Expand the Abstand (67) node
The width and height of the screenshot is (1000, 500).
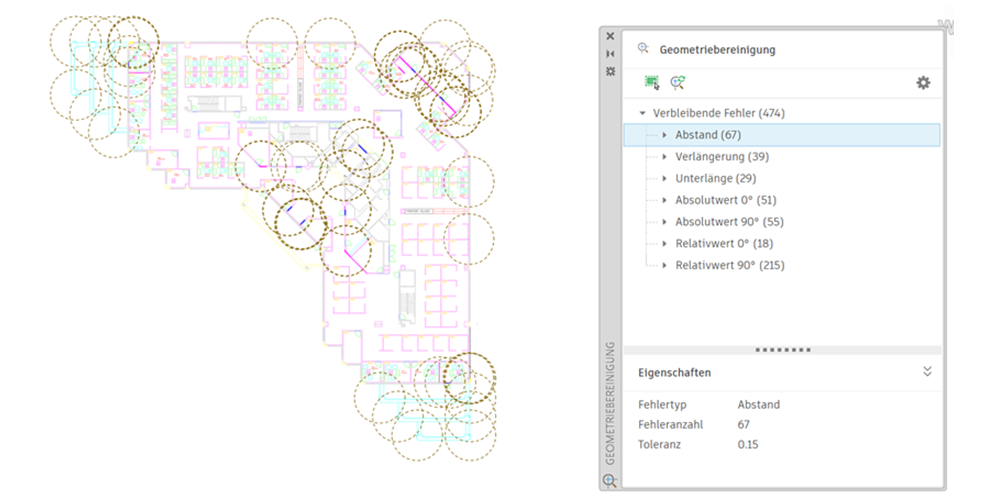click(664, 135)
